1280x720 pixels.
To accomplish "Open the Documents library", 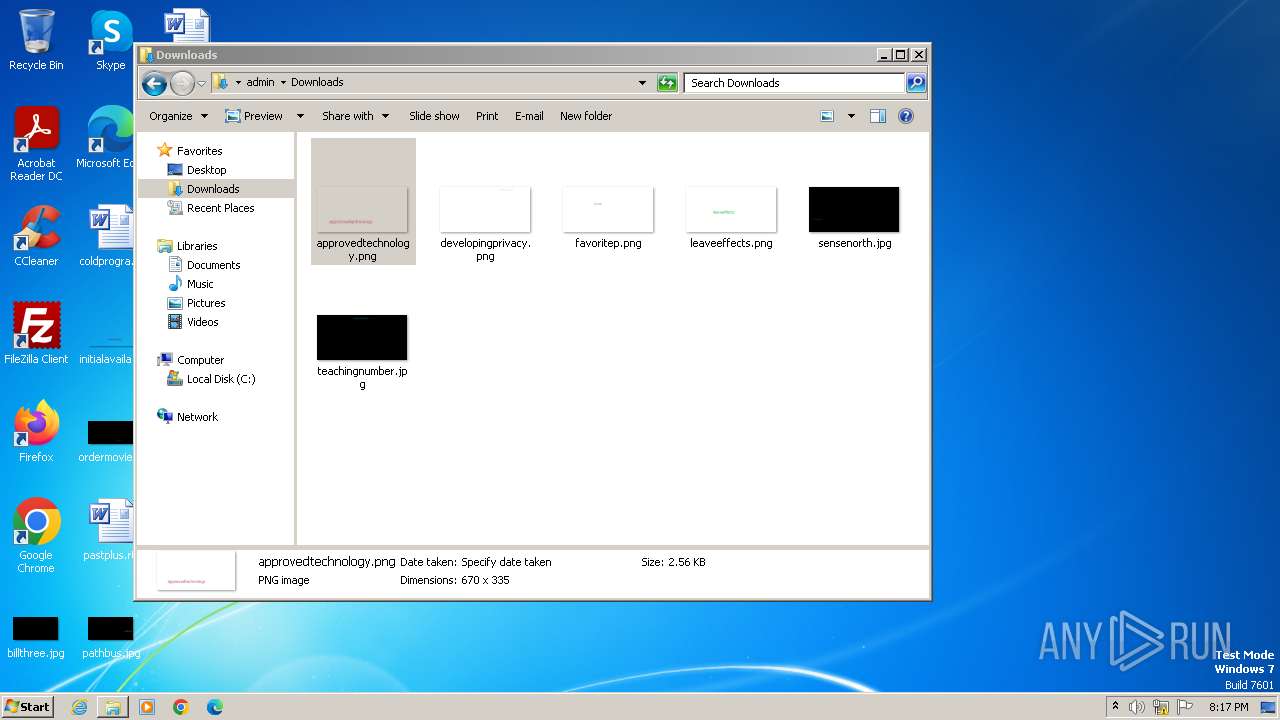I will pos(213,265).
